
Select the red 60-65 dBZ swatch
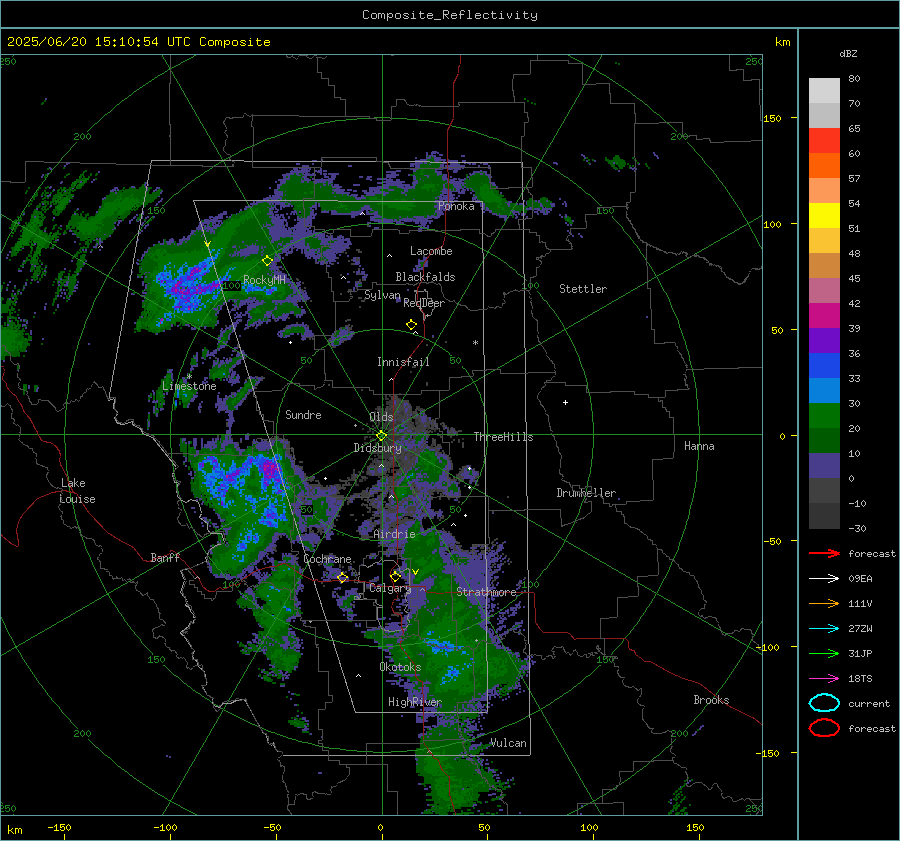click(824, 141)
